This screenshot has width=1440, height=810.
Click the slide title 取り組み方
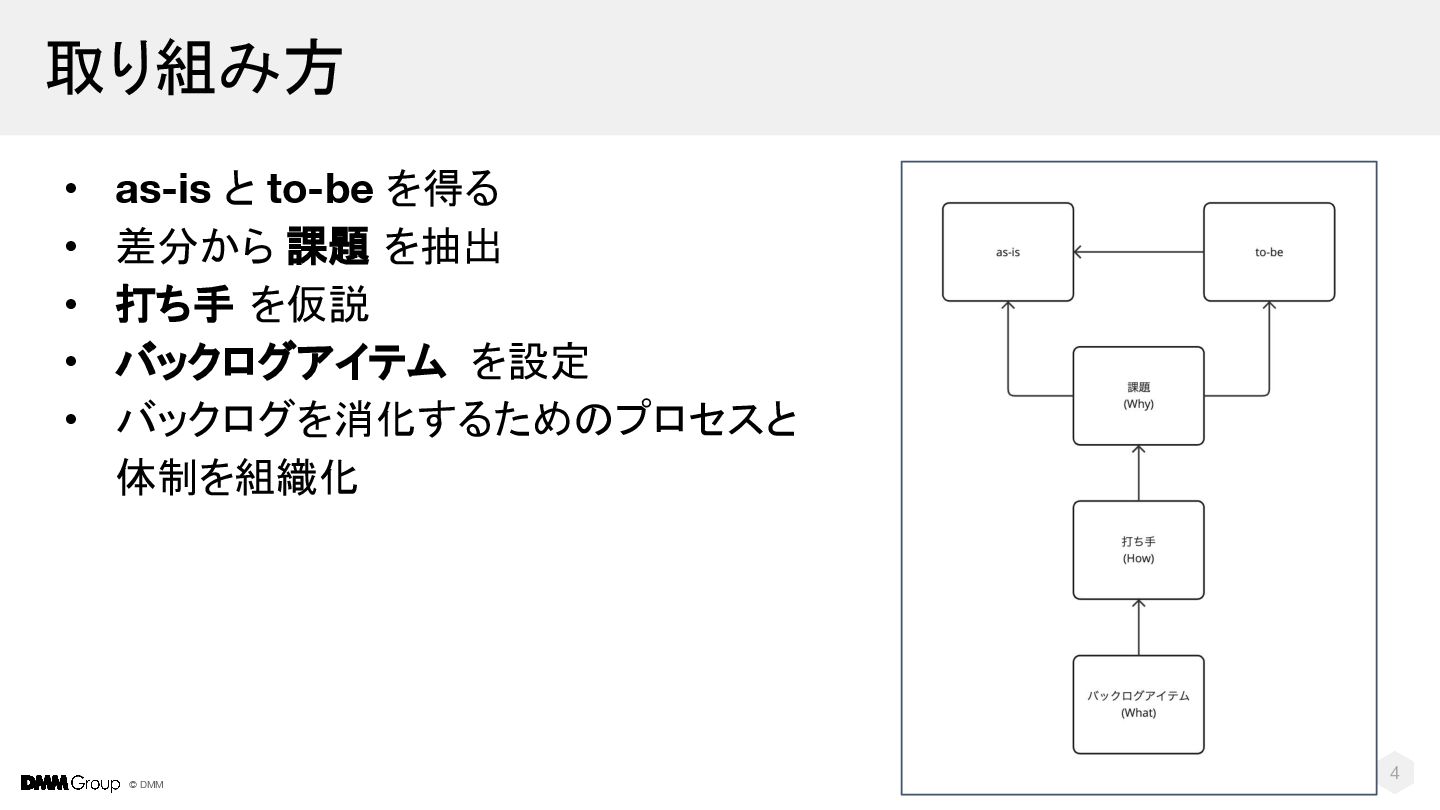coord(194,68)
